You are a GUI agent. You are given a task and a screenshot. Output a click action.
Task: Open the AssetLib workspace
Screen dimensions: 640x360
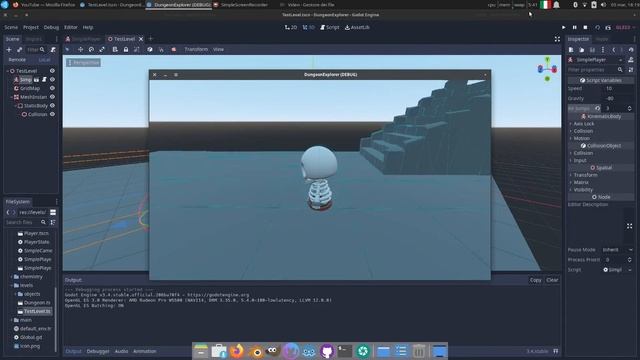tap(357, 27)
